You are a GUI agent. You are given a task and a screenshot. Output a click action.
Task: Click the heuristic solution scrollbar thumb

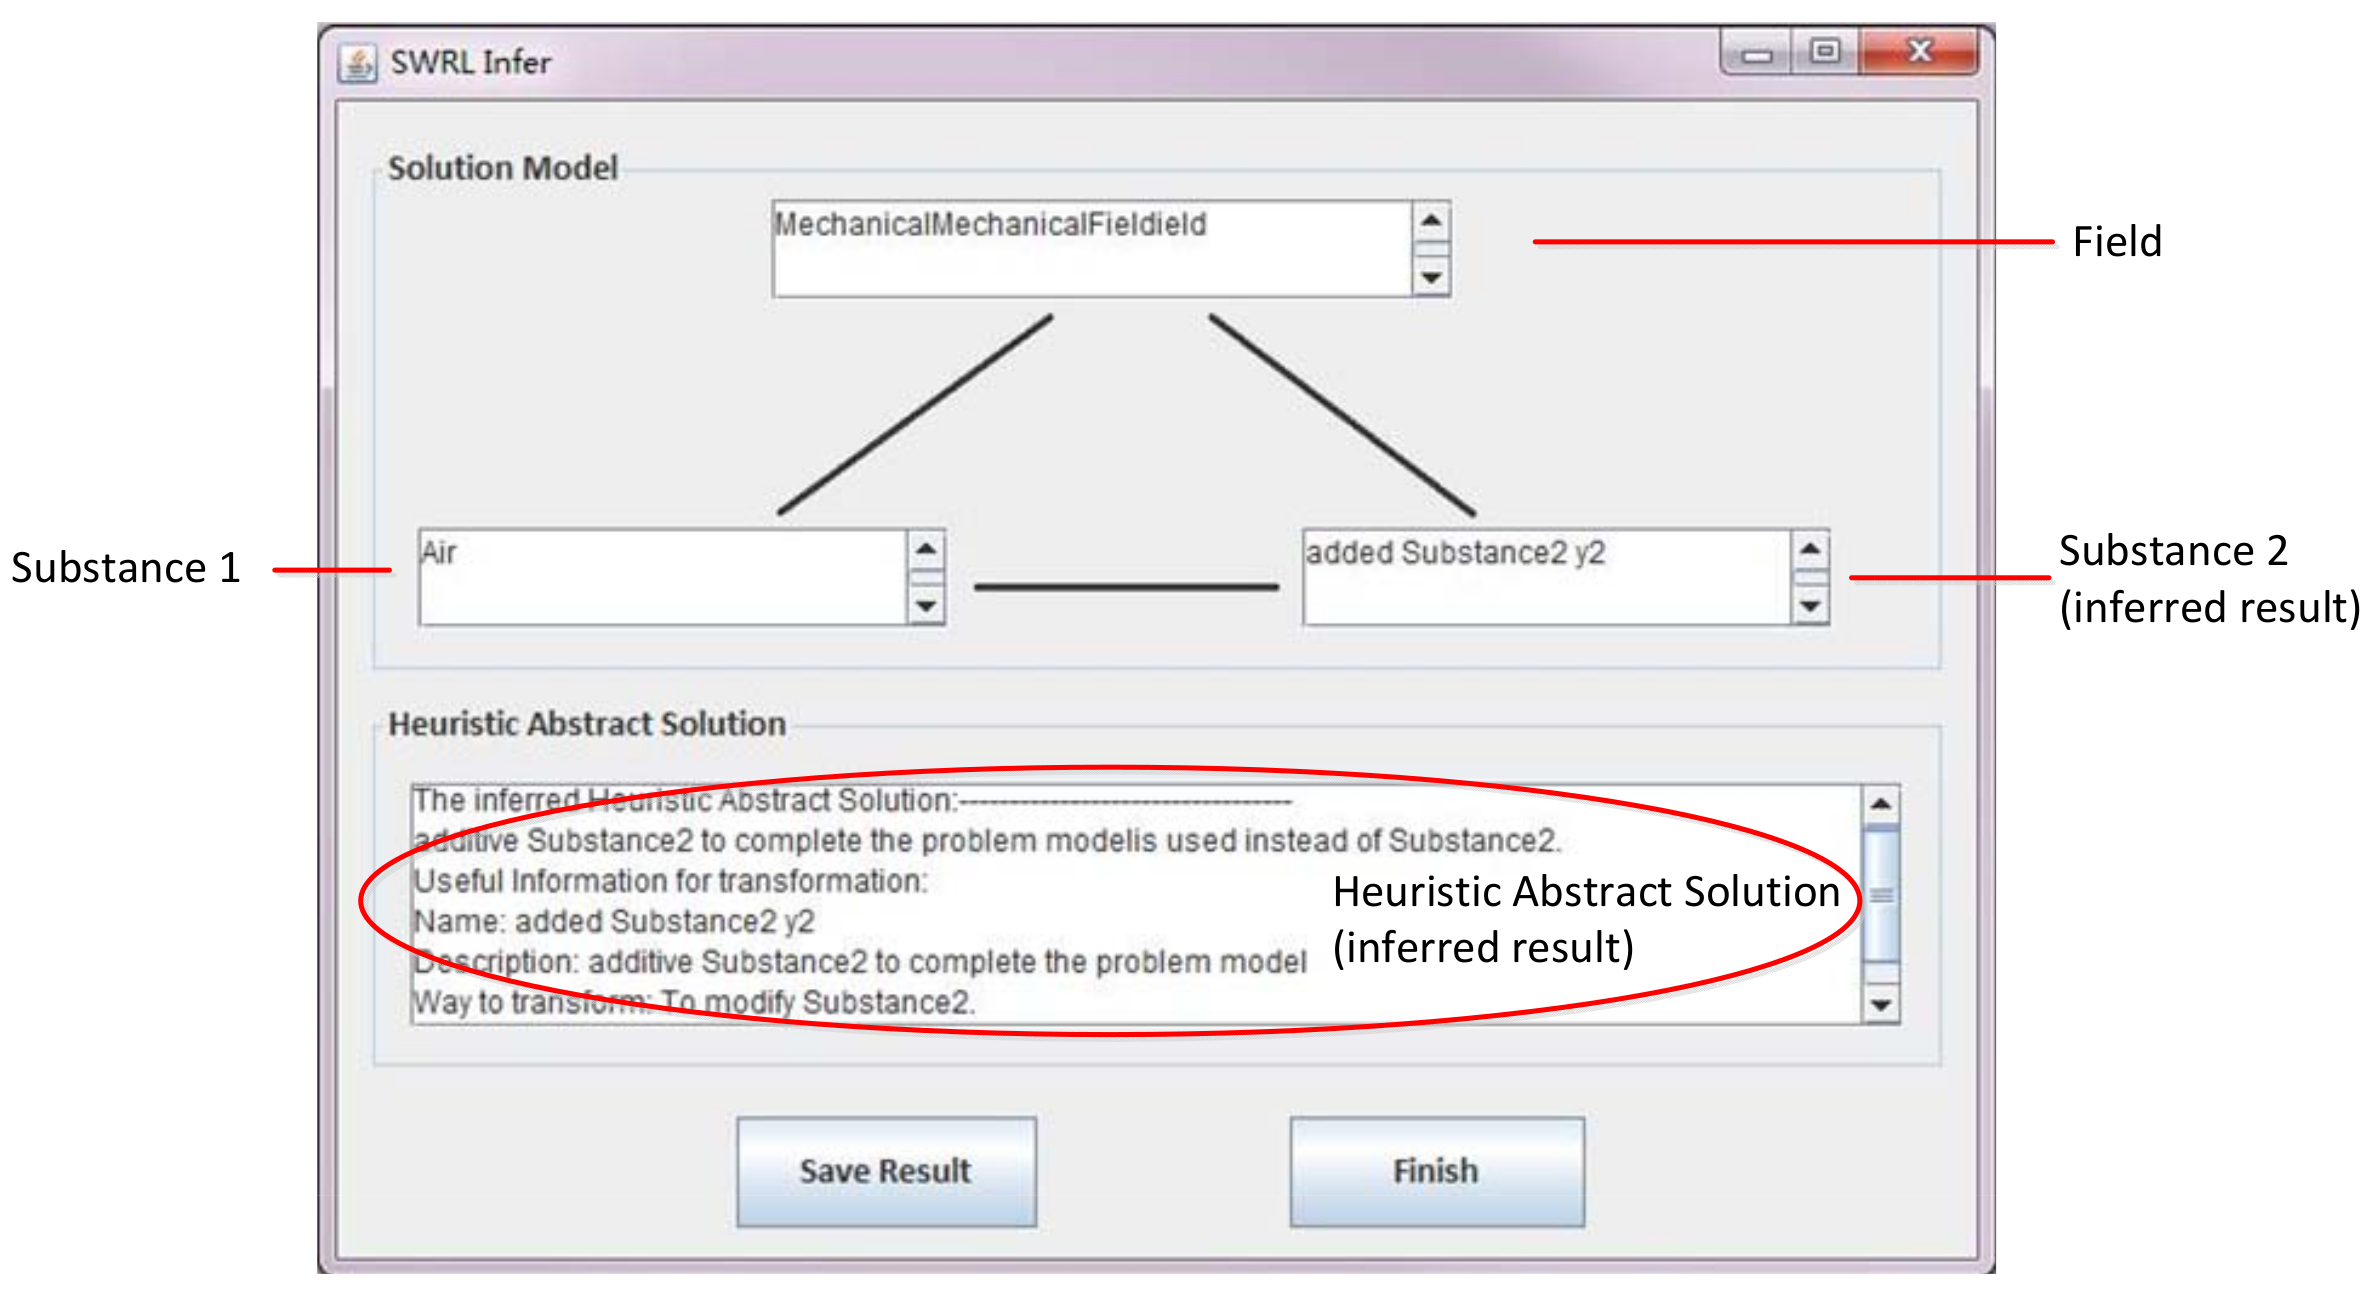click(1881, 894)
